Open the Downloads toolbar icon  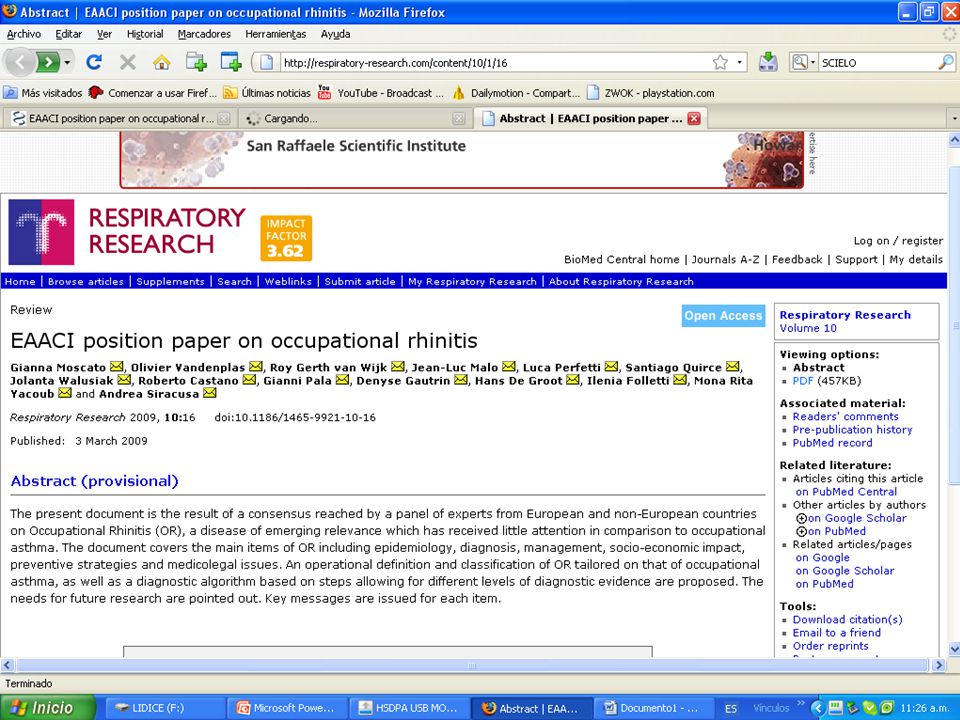pos(768,62)
